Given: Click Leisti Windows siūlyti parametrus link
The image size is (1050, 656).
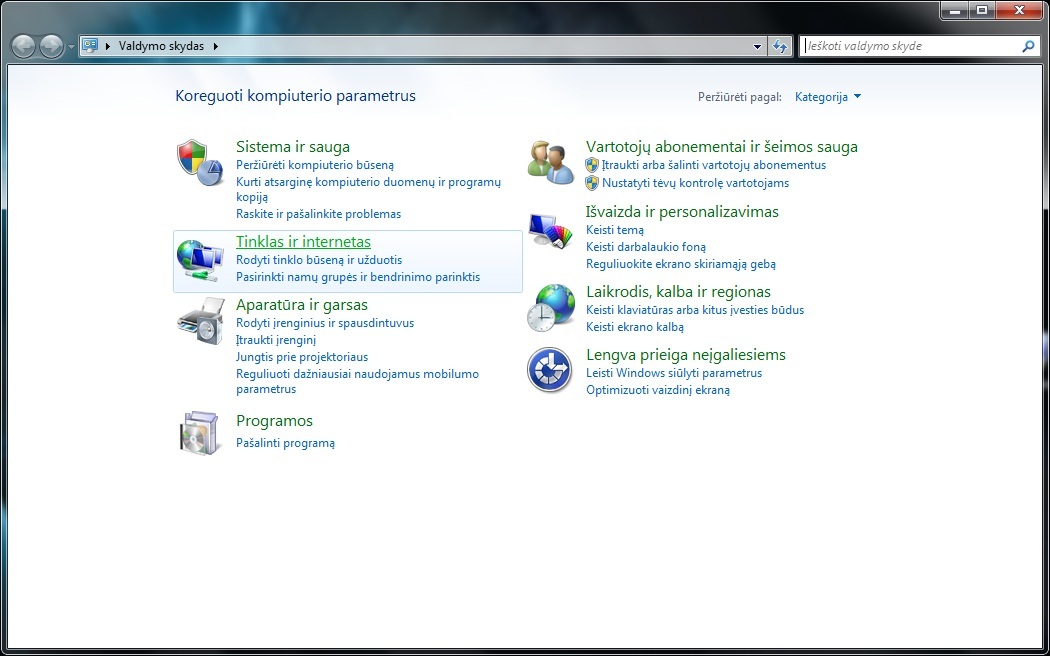Looking at the screenshot, I should tap(674, 373).
